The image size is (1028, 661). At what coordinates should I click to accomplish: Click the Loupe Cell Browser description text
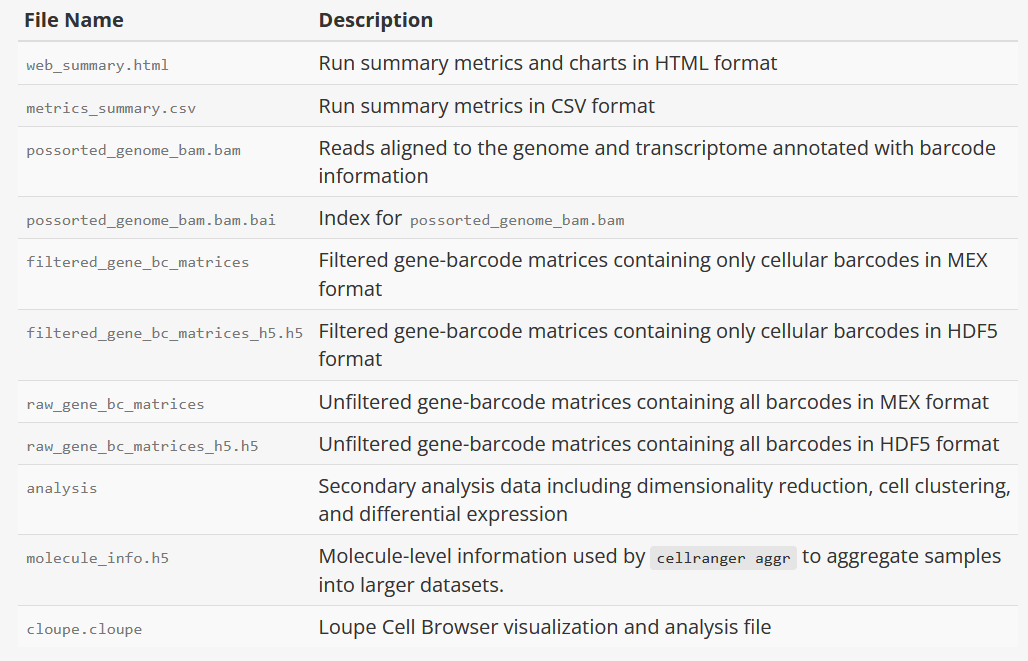(545, 628)
